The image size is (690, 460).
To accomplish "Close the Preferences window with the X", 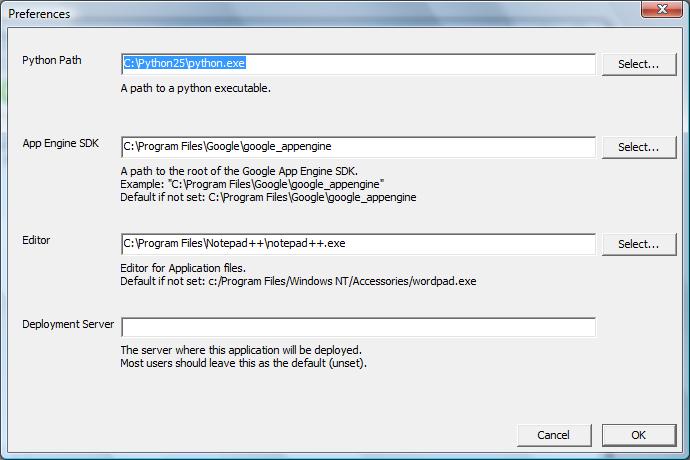I will tap(662, 9).
